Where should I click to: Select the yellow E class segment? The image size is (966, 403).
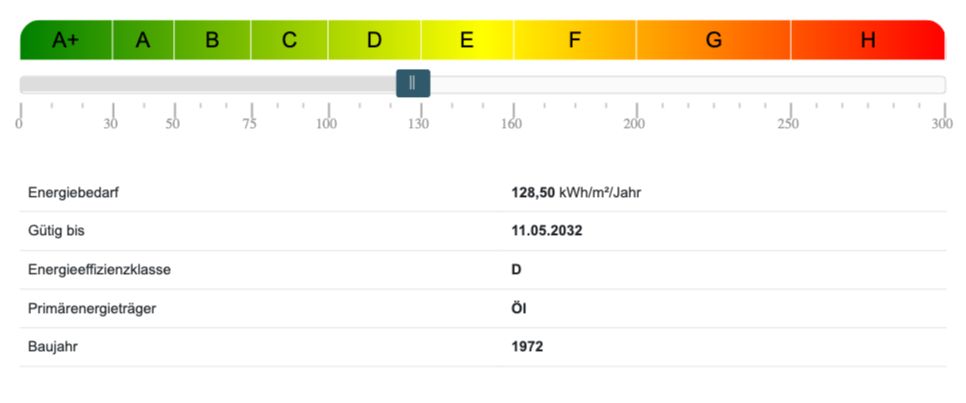[467, 40]
